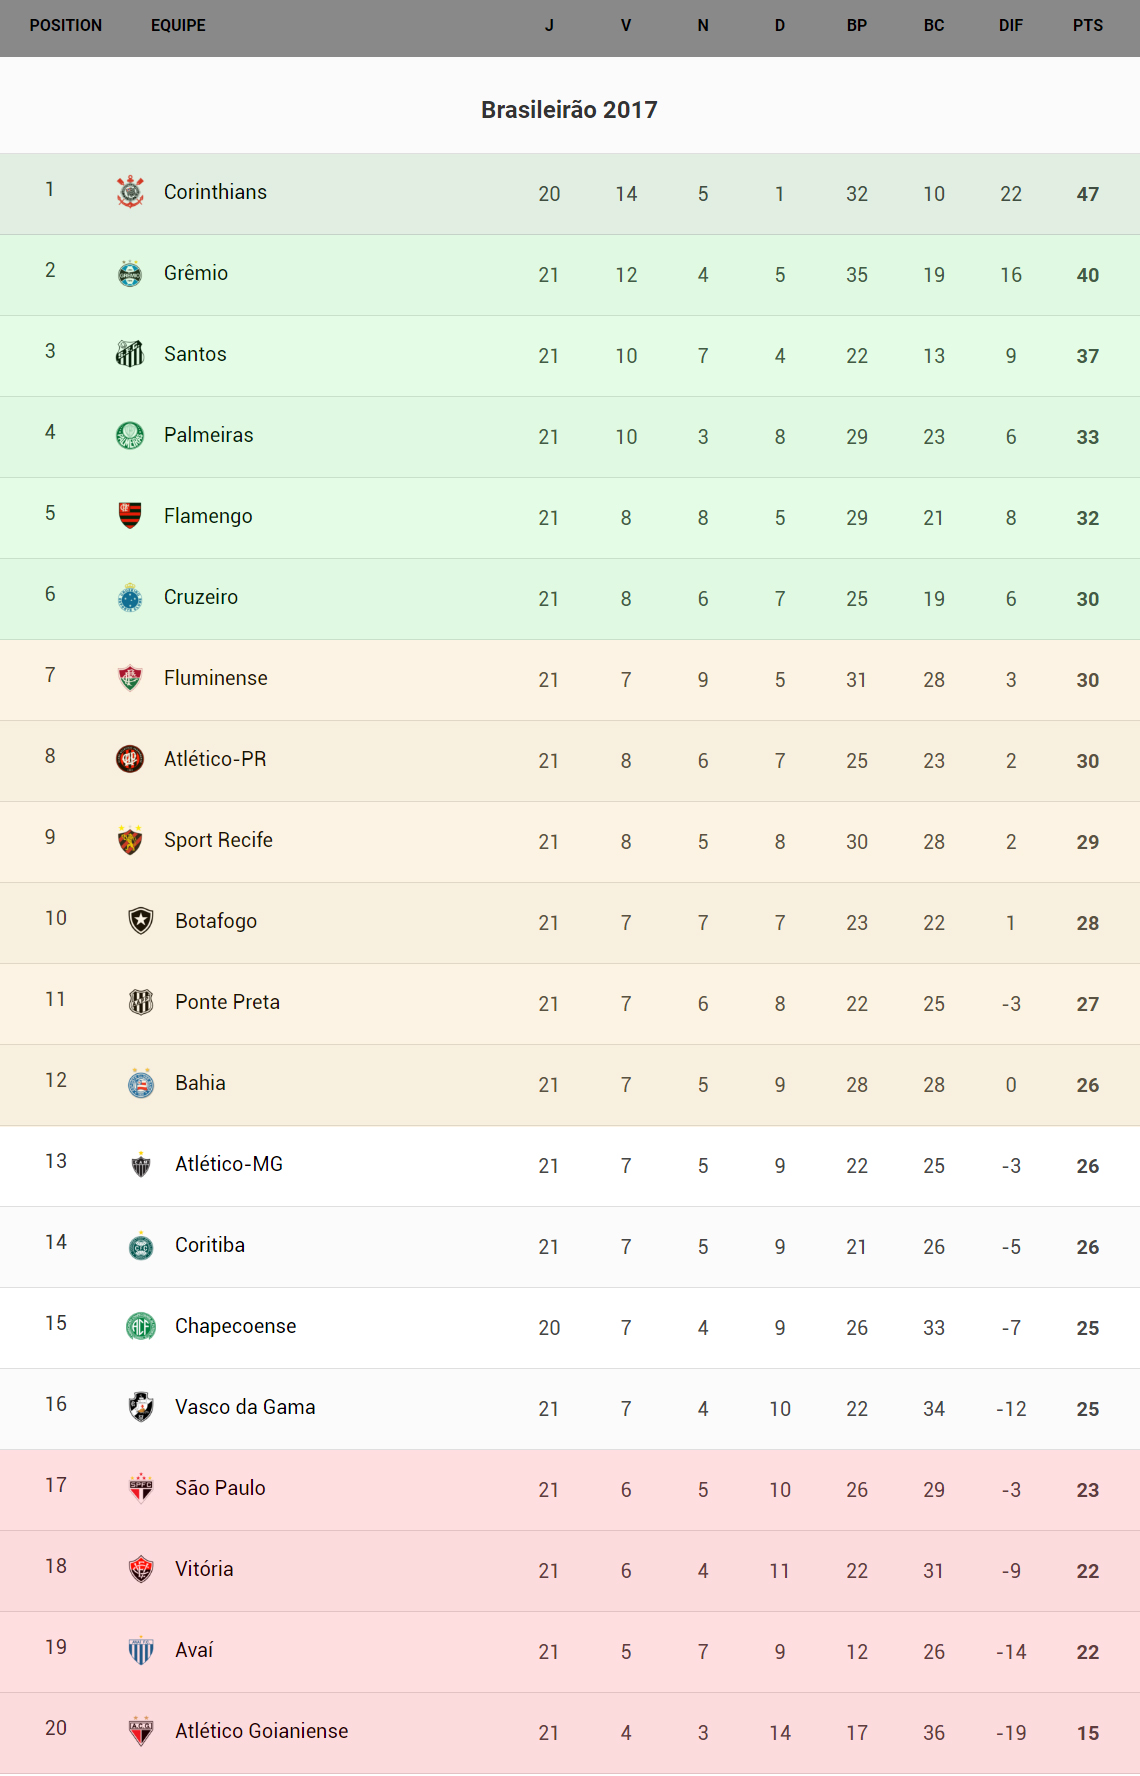The width and height of the screenshot is (1140, 1776).
Task: Open the Atlético-PR team name link
Action: pyautogui.click(x=215, y=759)
